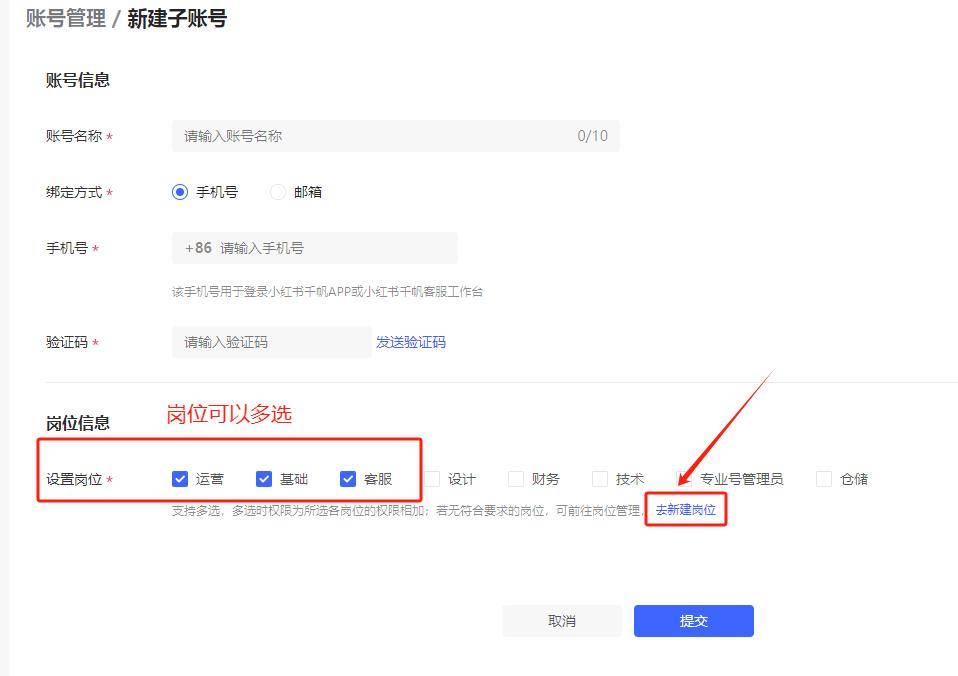Tick the 技术 position checkbox
Viewport: 958px width, 676px height.
600,479
